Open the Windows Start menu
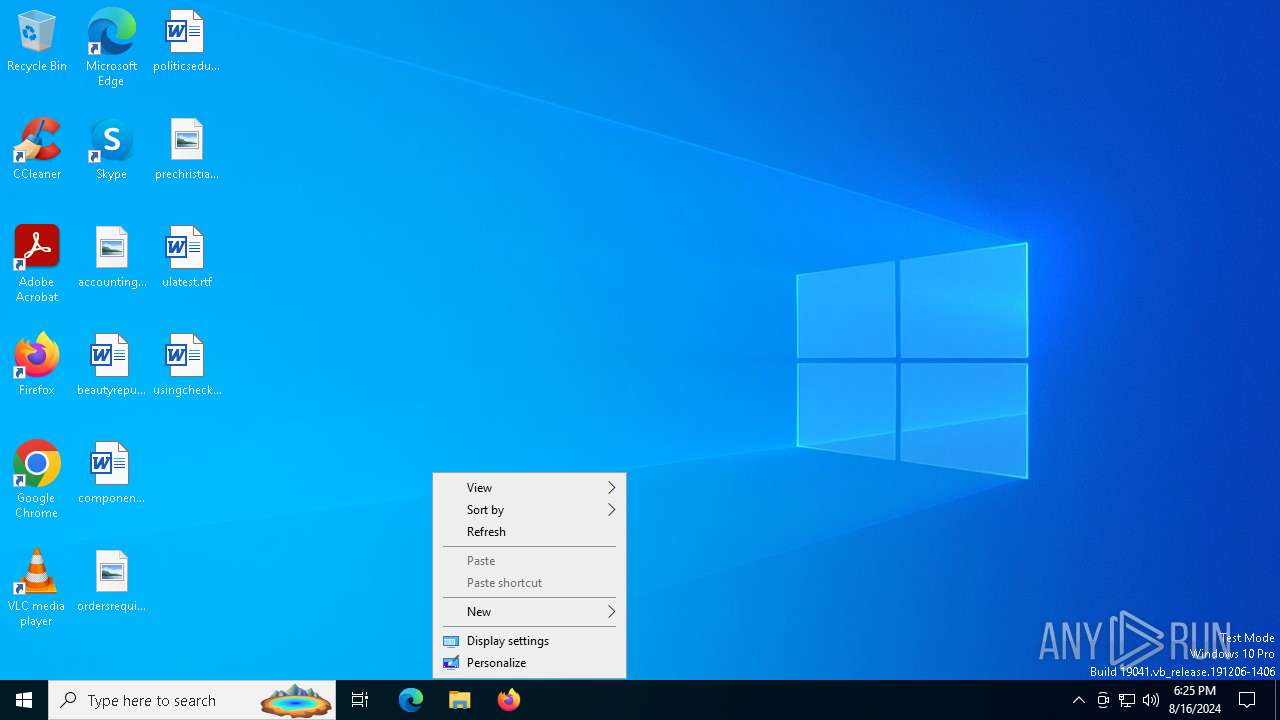 point(24,700)
